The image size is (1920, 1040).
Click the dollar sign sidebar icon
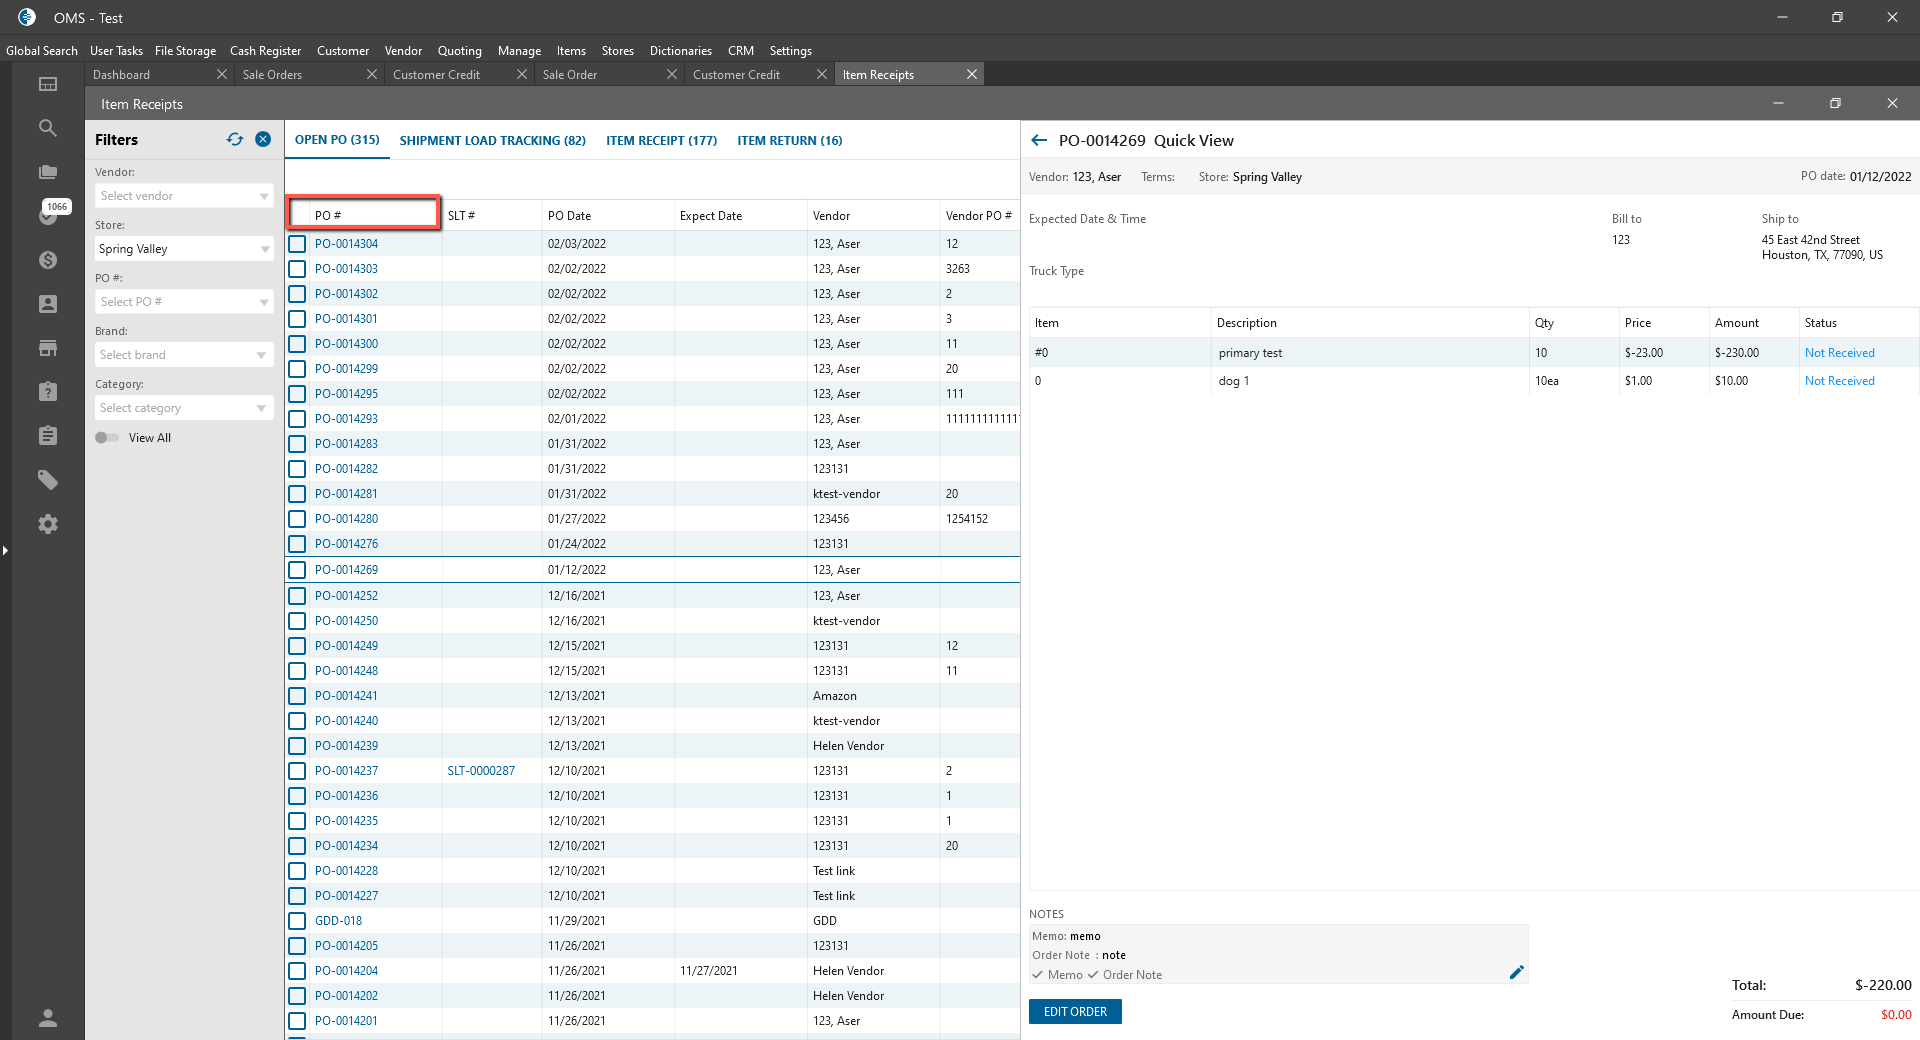[47, 260]
